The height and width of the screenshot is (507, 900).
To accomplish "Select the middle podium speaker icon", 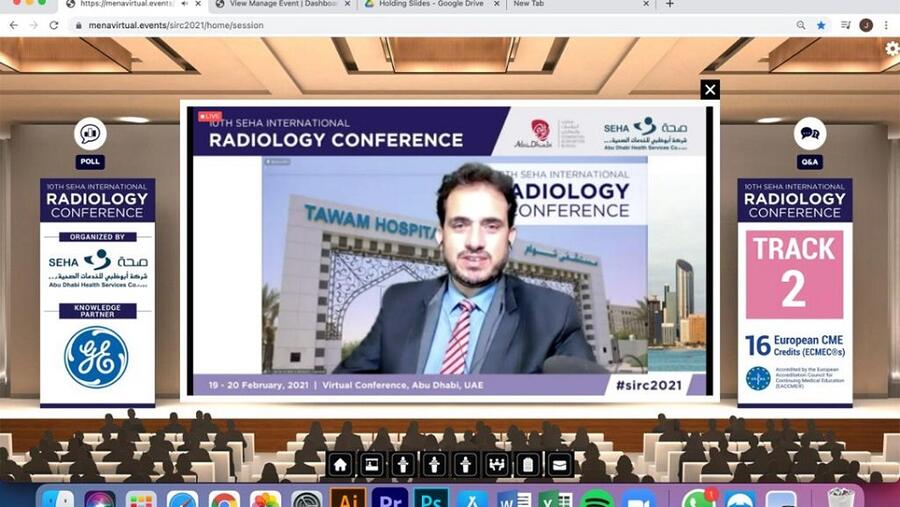I will click(x=435, y=464).
